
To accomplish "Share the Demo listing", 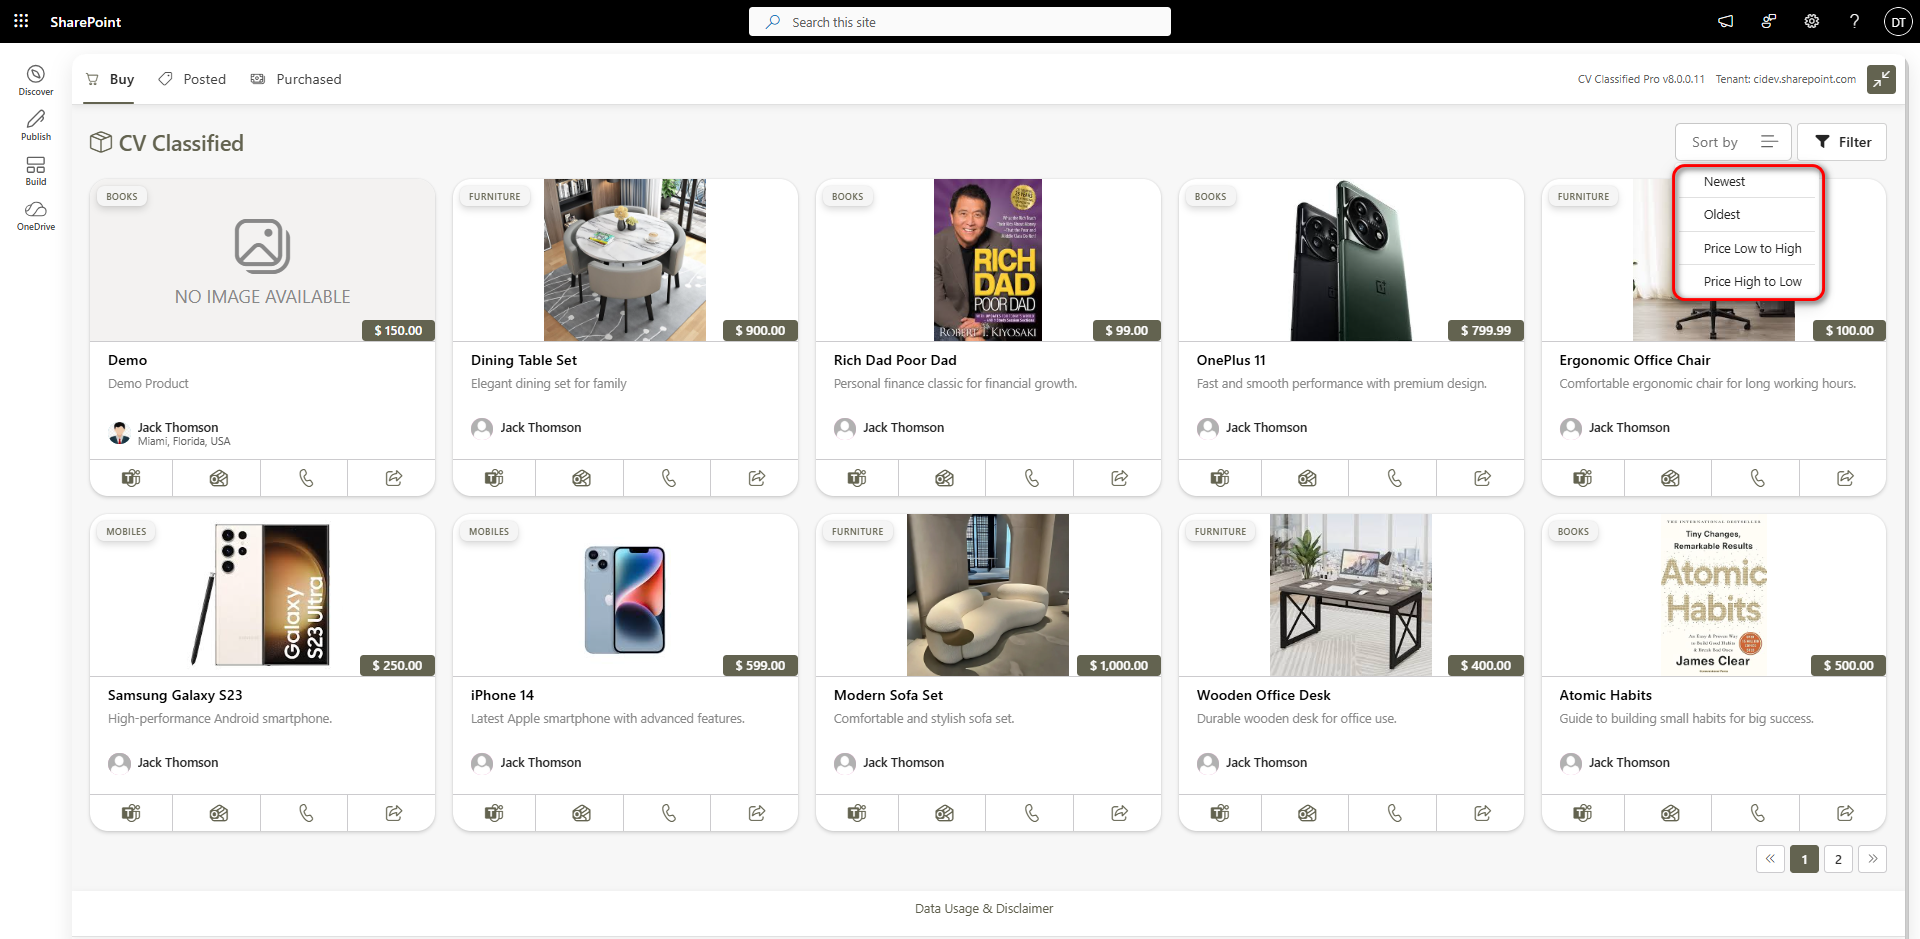I will (394, 478).
